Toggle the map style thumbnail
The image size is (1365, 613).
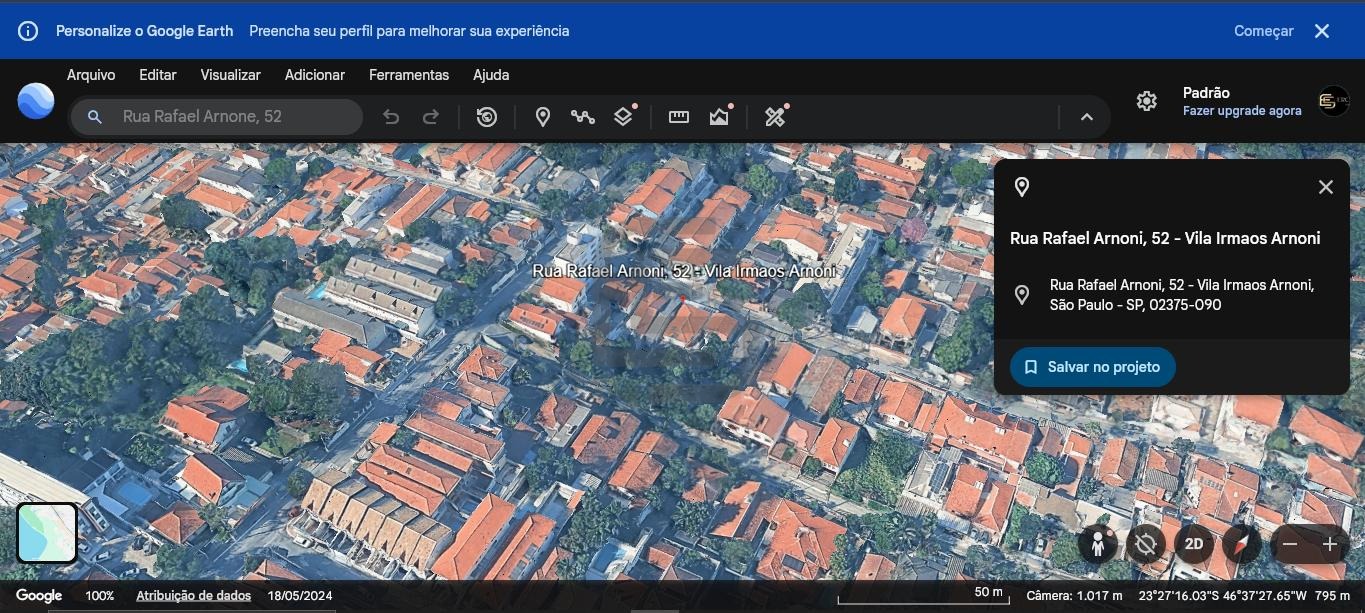[47, 533]
